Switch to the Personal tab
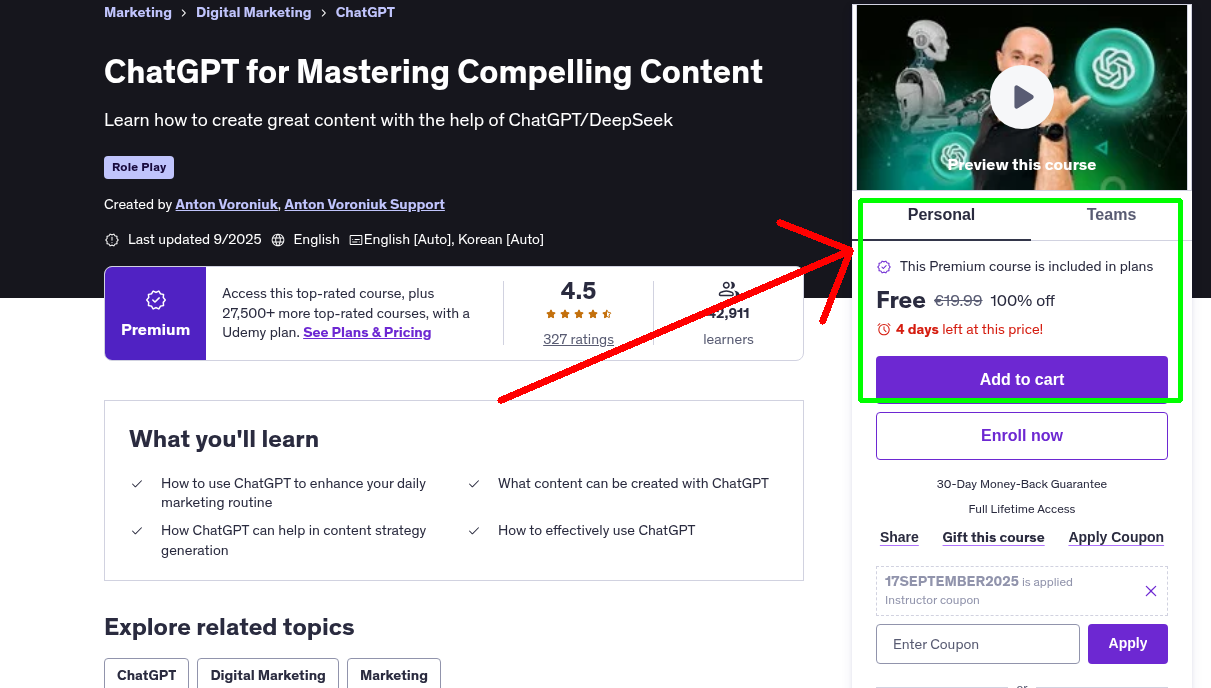This screenshot has width=1211, height=688. coord(941,215)
